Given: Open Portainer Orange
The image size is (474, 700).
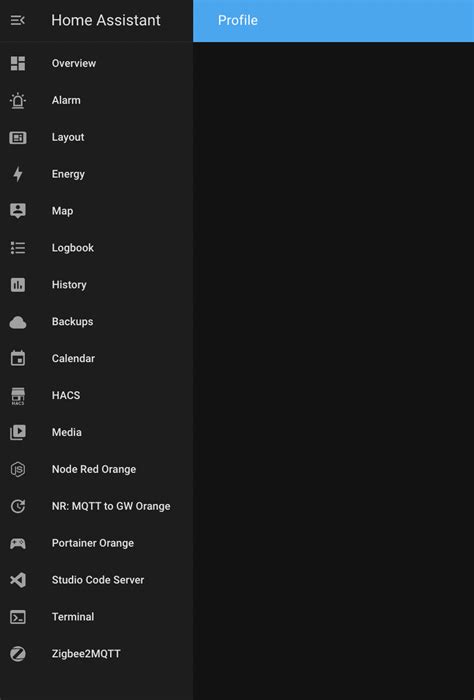Looking at the screenshot, I should pyautogui.click(x=96, y=543).
